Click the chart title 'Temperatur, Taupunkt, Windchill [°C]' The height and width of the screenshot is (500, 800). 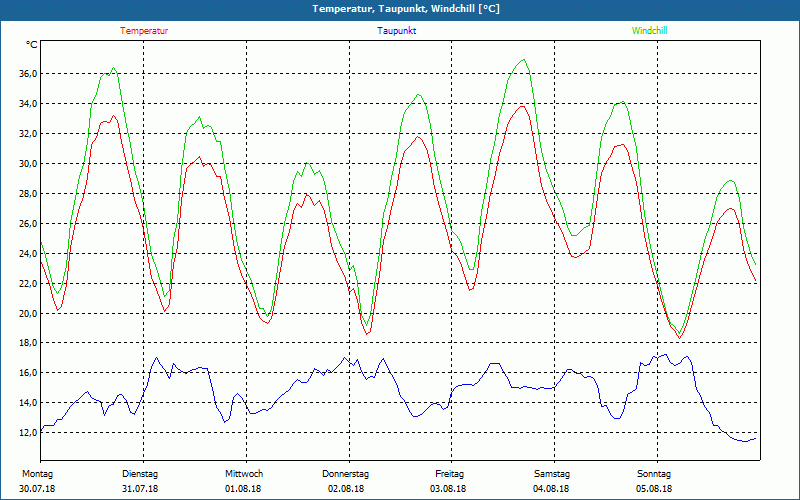[x=406, y=9]
